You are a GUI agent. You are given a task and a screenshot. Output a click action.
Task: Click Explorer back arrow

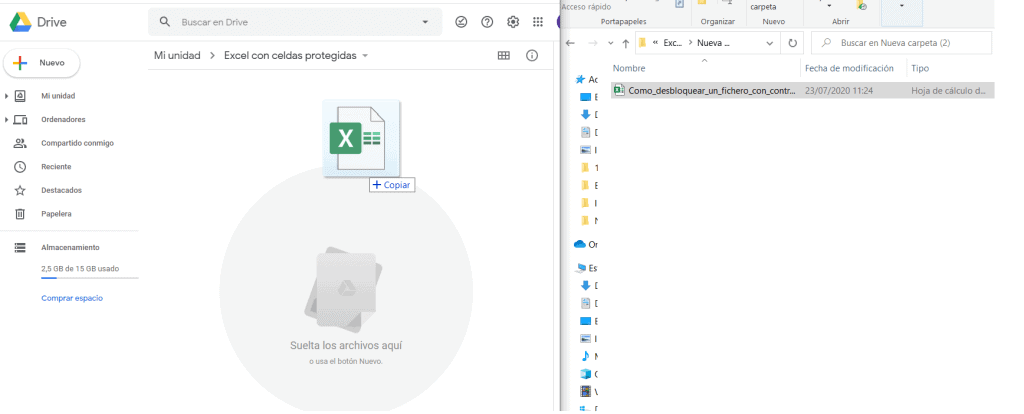[570, 43]
